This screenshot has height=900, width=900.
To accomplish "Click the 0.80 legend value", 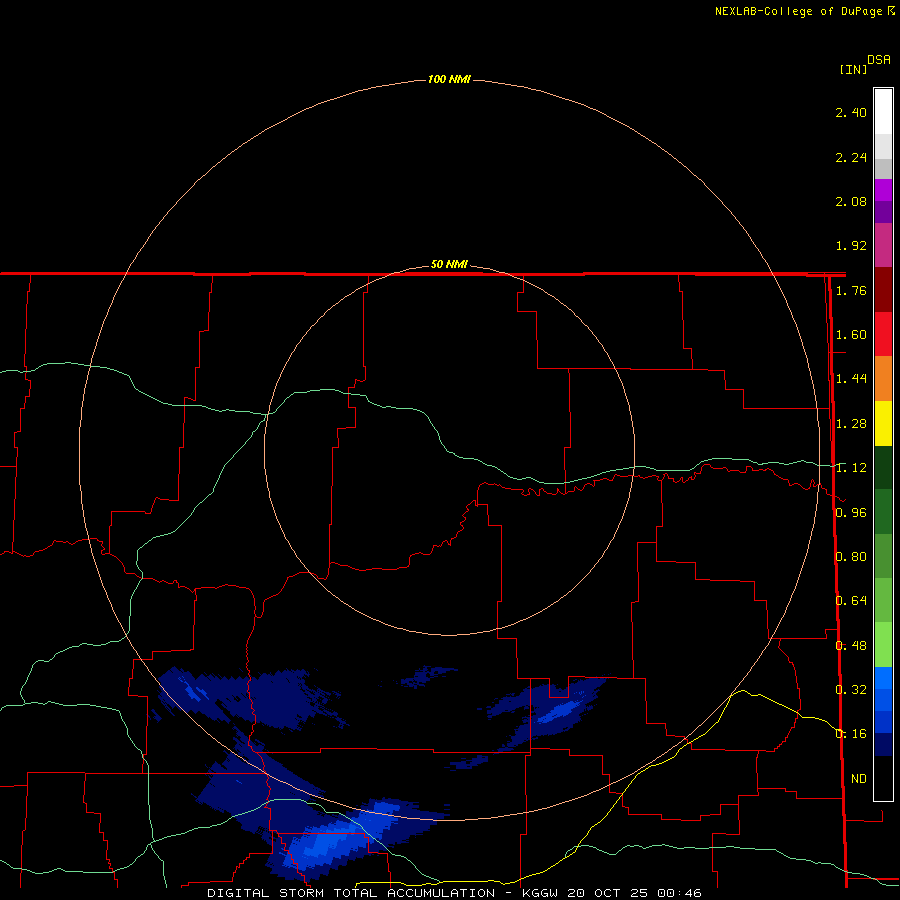I will pos(851,556).
